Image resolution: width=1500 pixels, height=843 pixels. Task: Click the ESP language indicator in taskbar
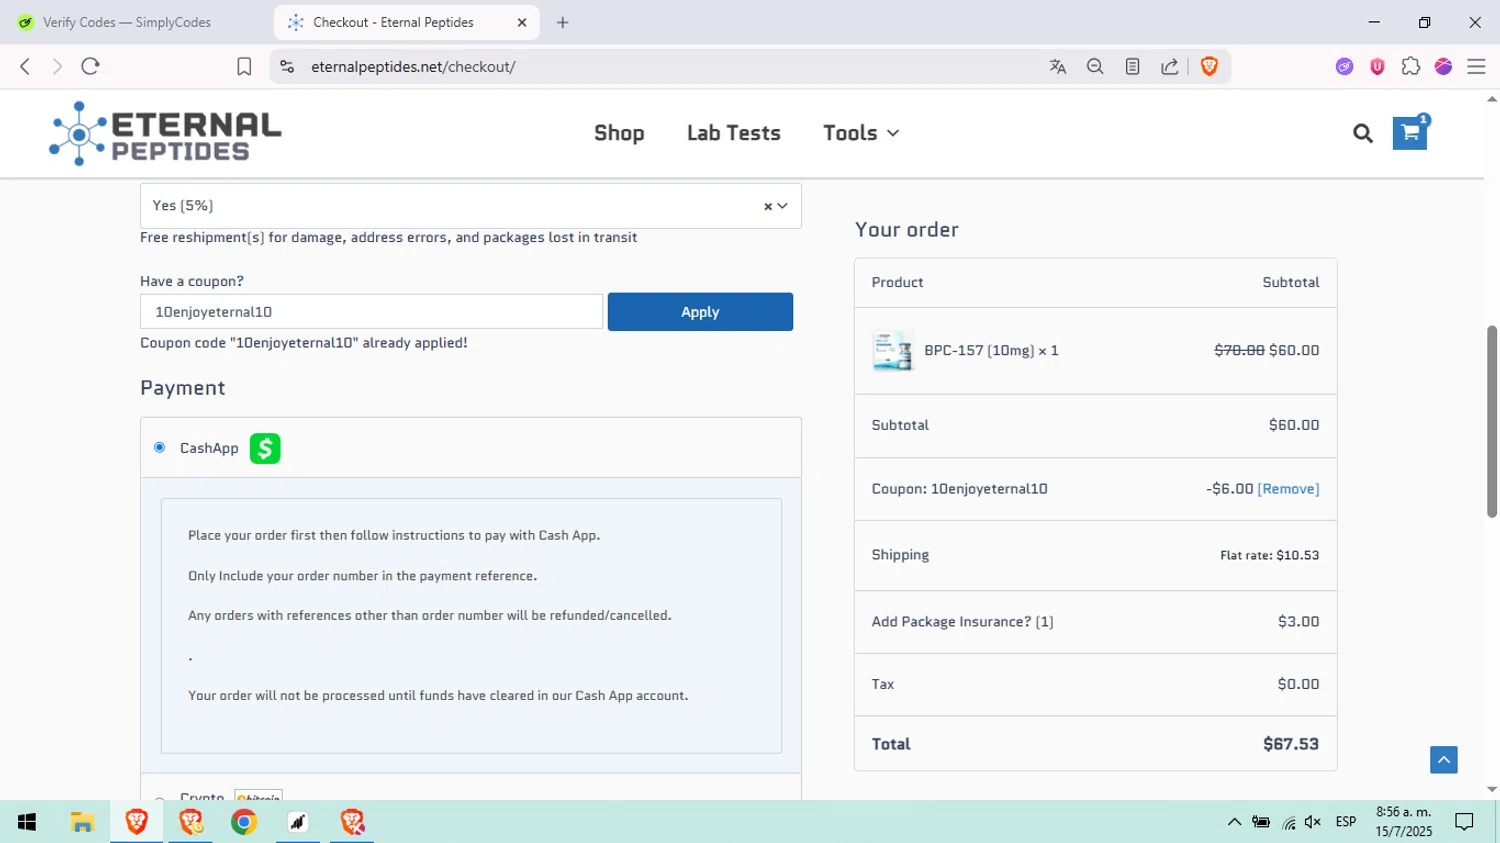(1346, 822)
